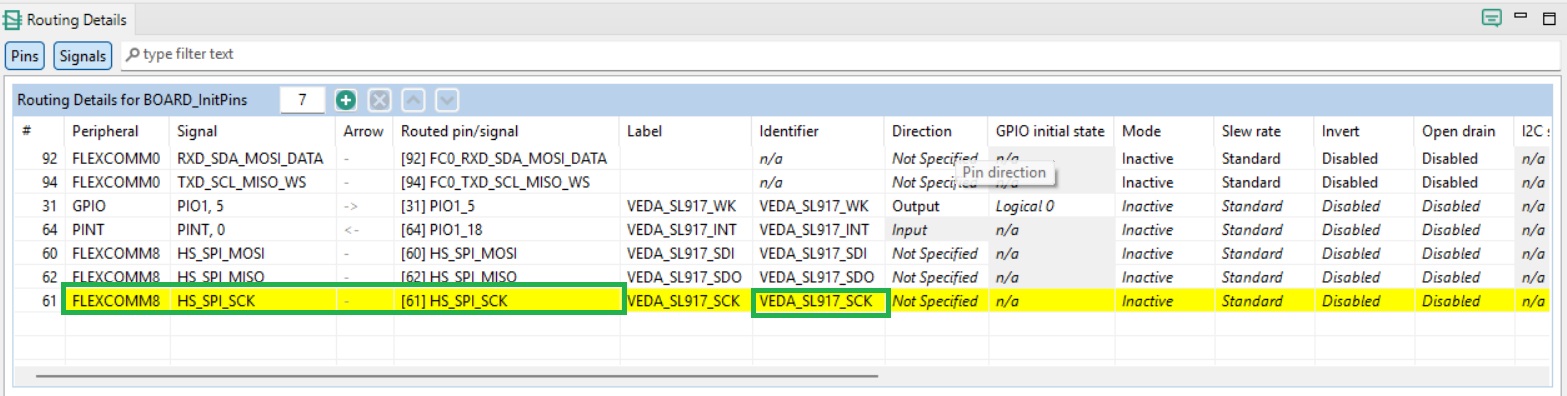Click the Direction column header

[x=936, y=131]
